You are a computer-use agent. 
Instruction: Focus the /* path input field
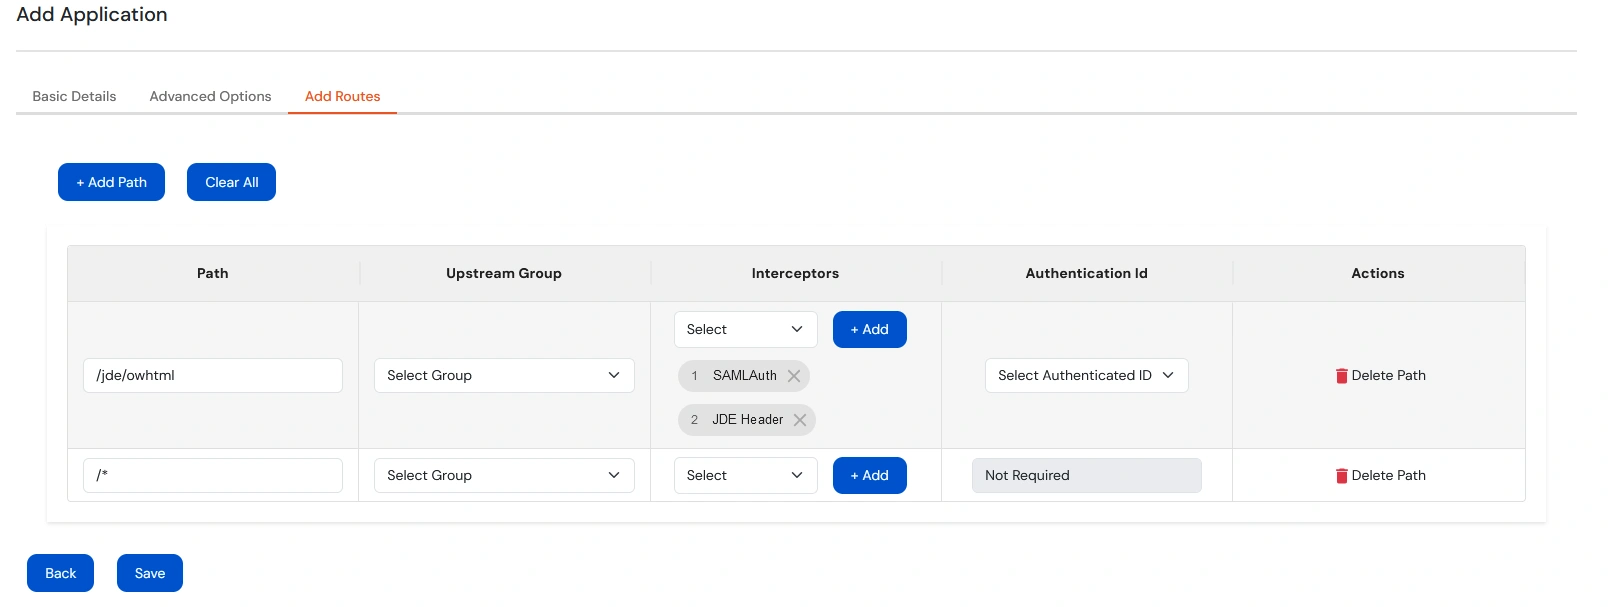[x=213, y=476]
